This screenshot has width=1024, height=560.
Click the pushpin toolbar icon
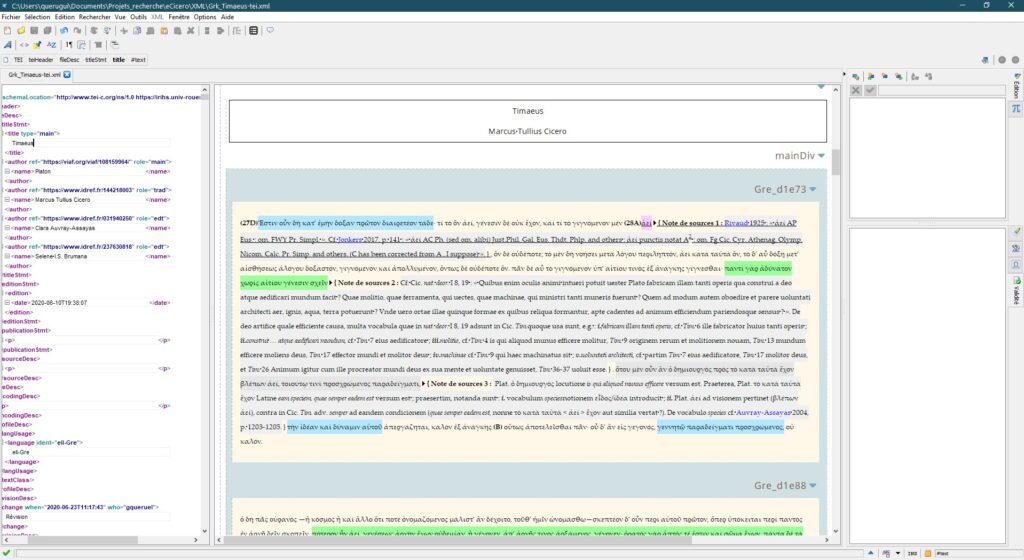coord(37,45)
